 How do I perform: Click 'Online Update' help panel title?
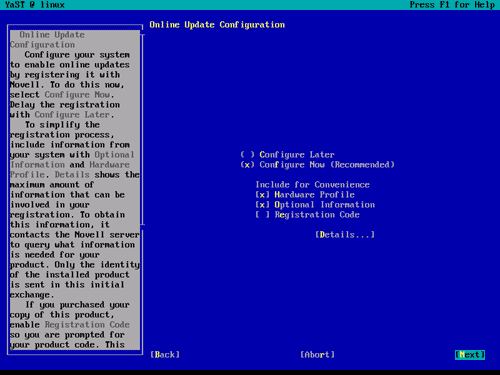[52, 35]
